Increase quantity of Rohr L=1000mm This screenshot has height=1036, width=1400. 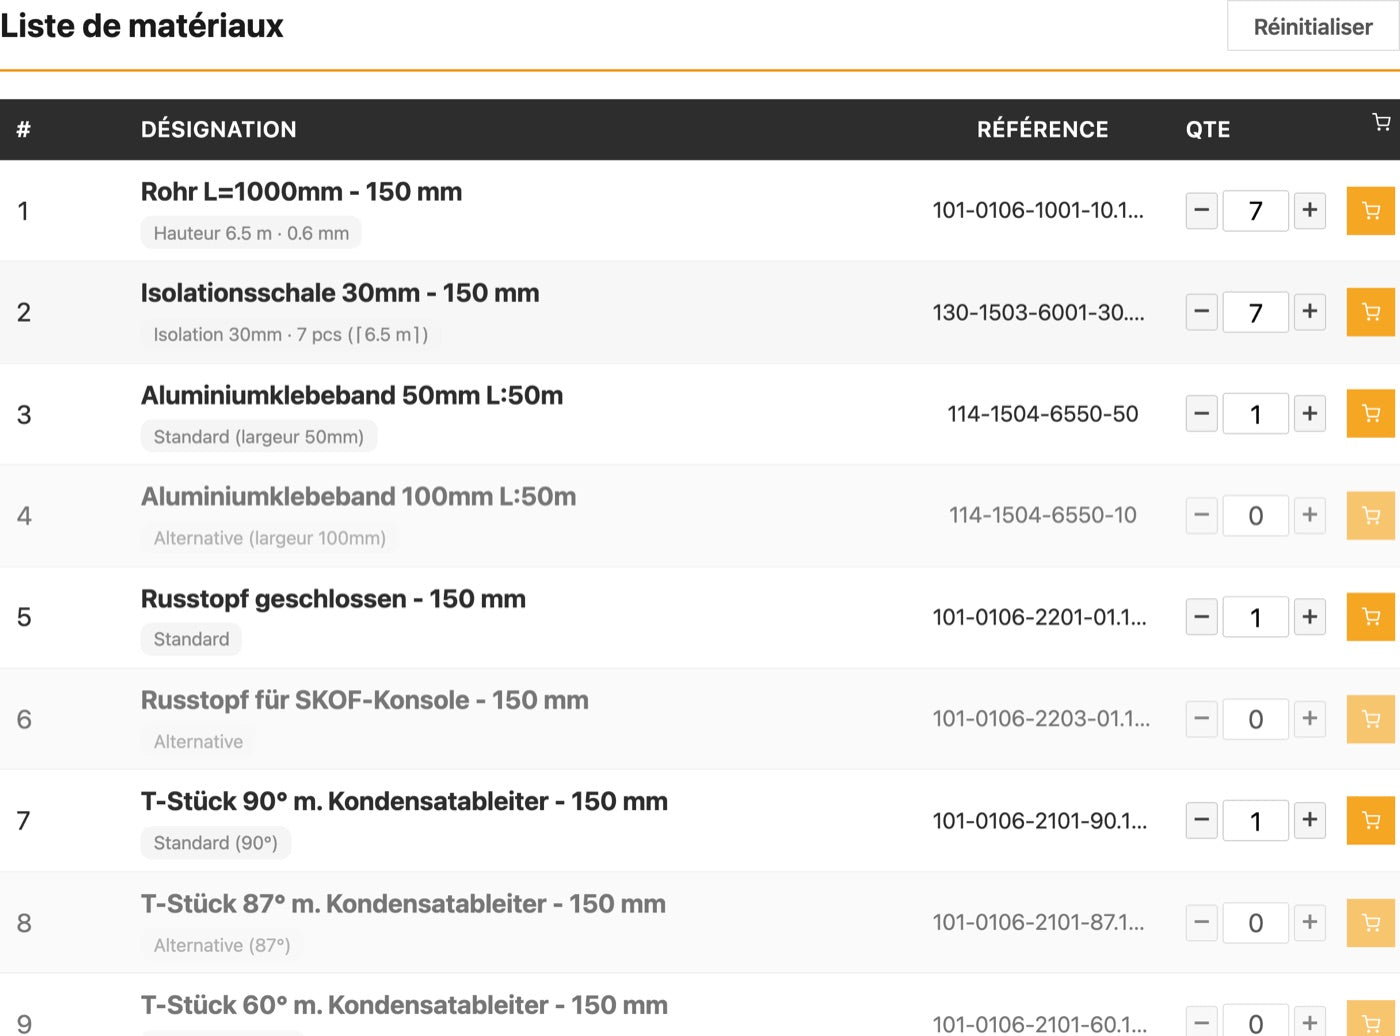[x=1310, y=210]
